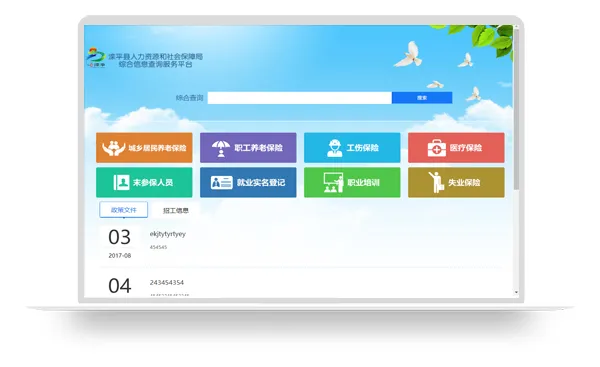This screenshot has height=367, width=600.
Task: Click the vertical scrollbar thumb
Action: (x=516, y=109)
